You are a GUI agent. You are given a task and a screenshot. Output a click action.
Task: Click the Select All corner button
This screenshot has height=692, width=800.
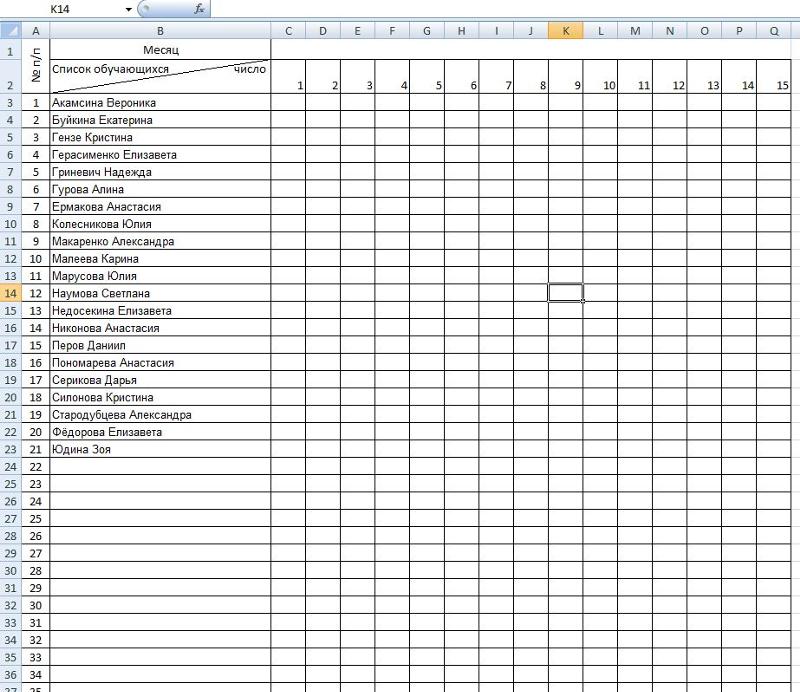pos(11,31)
